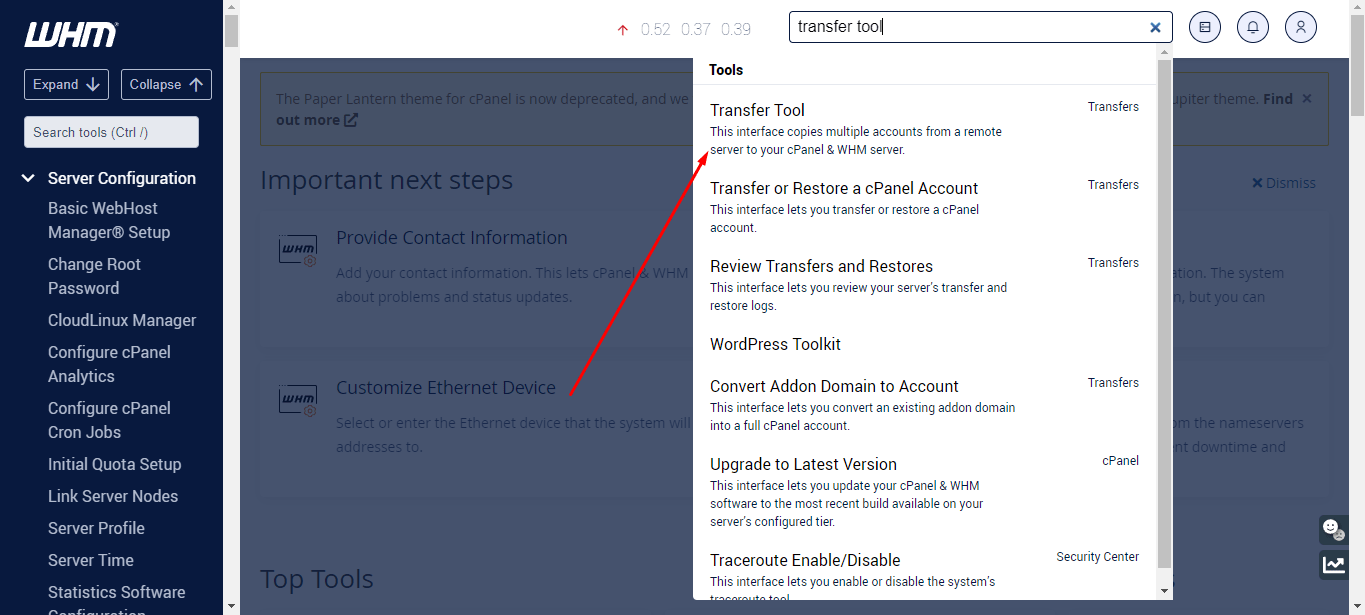Select Change Root Password in the sidebar
The image size is (1365, 615).
(x=94, y=276)
